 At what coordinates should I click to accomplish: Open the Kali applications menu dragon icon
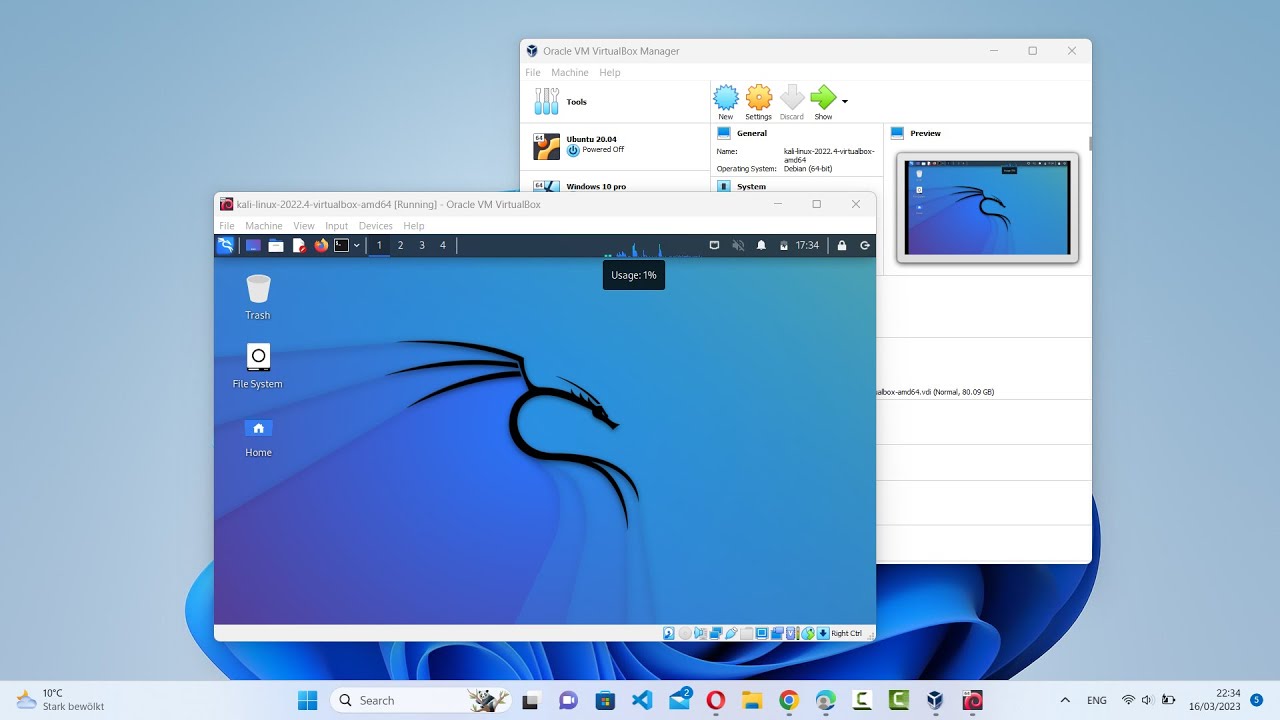(225, 245)
